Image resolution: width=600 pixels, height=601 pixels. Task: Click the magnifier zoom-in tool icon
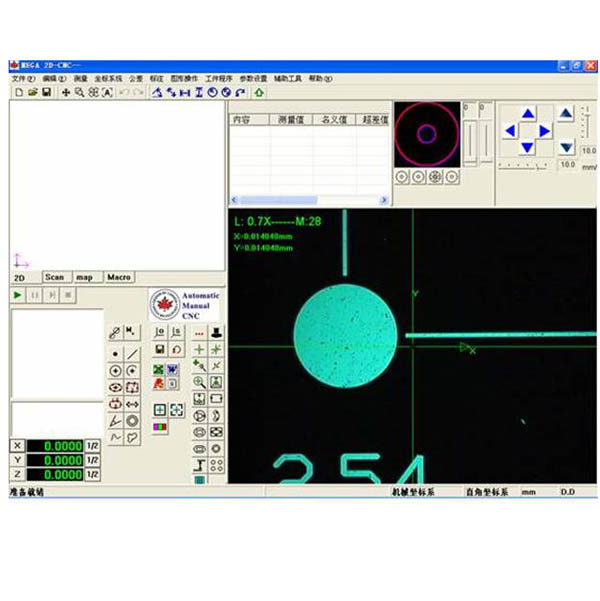(x=199, y=382)
